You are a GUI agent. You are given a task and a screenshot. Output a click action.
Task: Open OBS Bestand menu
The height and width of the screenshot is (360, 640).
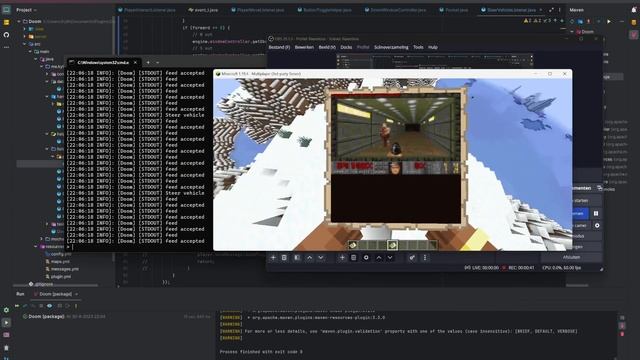[x=279, y=47]
